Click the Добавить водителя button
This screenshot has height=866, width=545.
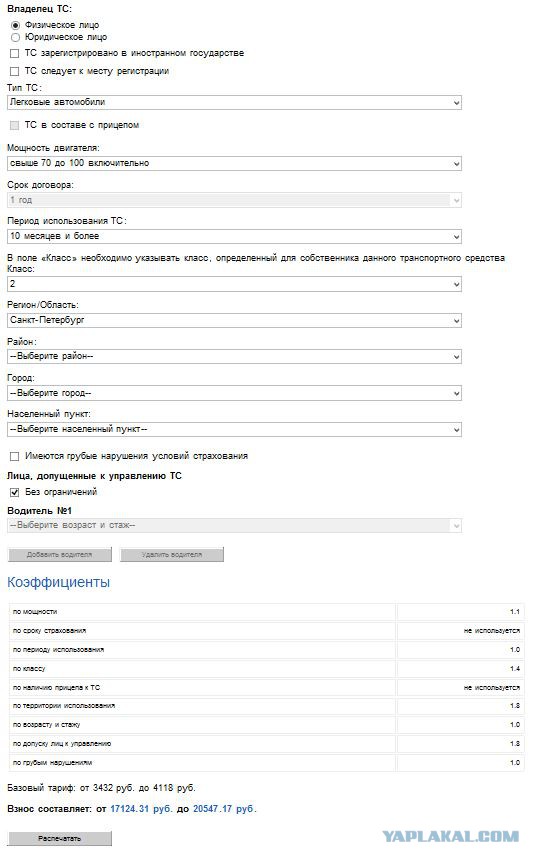60,555
